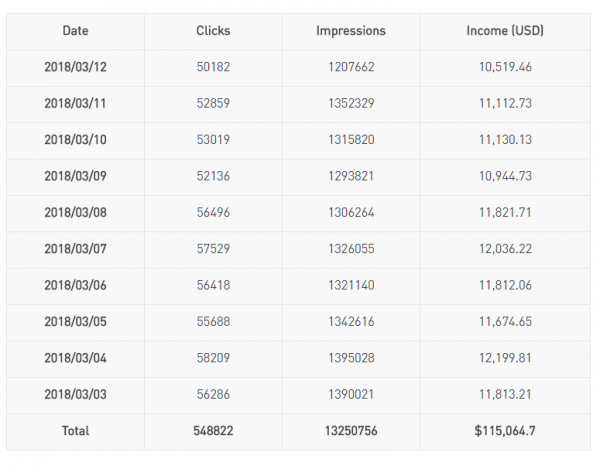This screenshot has height=466, width=600.
Task: Select the clicks value 56286
Action: tap(213, 394)
